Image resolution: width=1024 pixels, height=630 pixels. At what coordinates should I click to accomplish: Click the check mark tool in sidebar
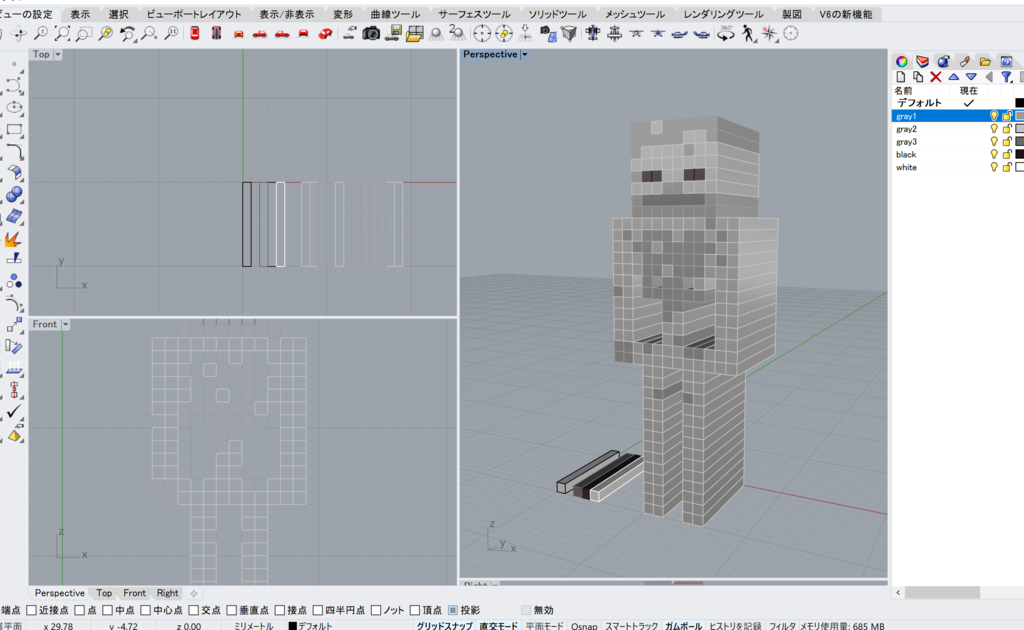point(14,412)
